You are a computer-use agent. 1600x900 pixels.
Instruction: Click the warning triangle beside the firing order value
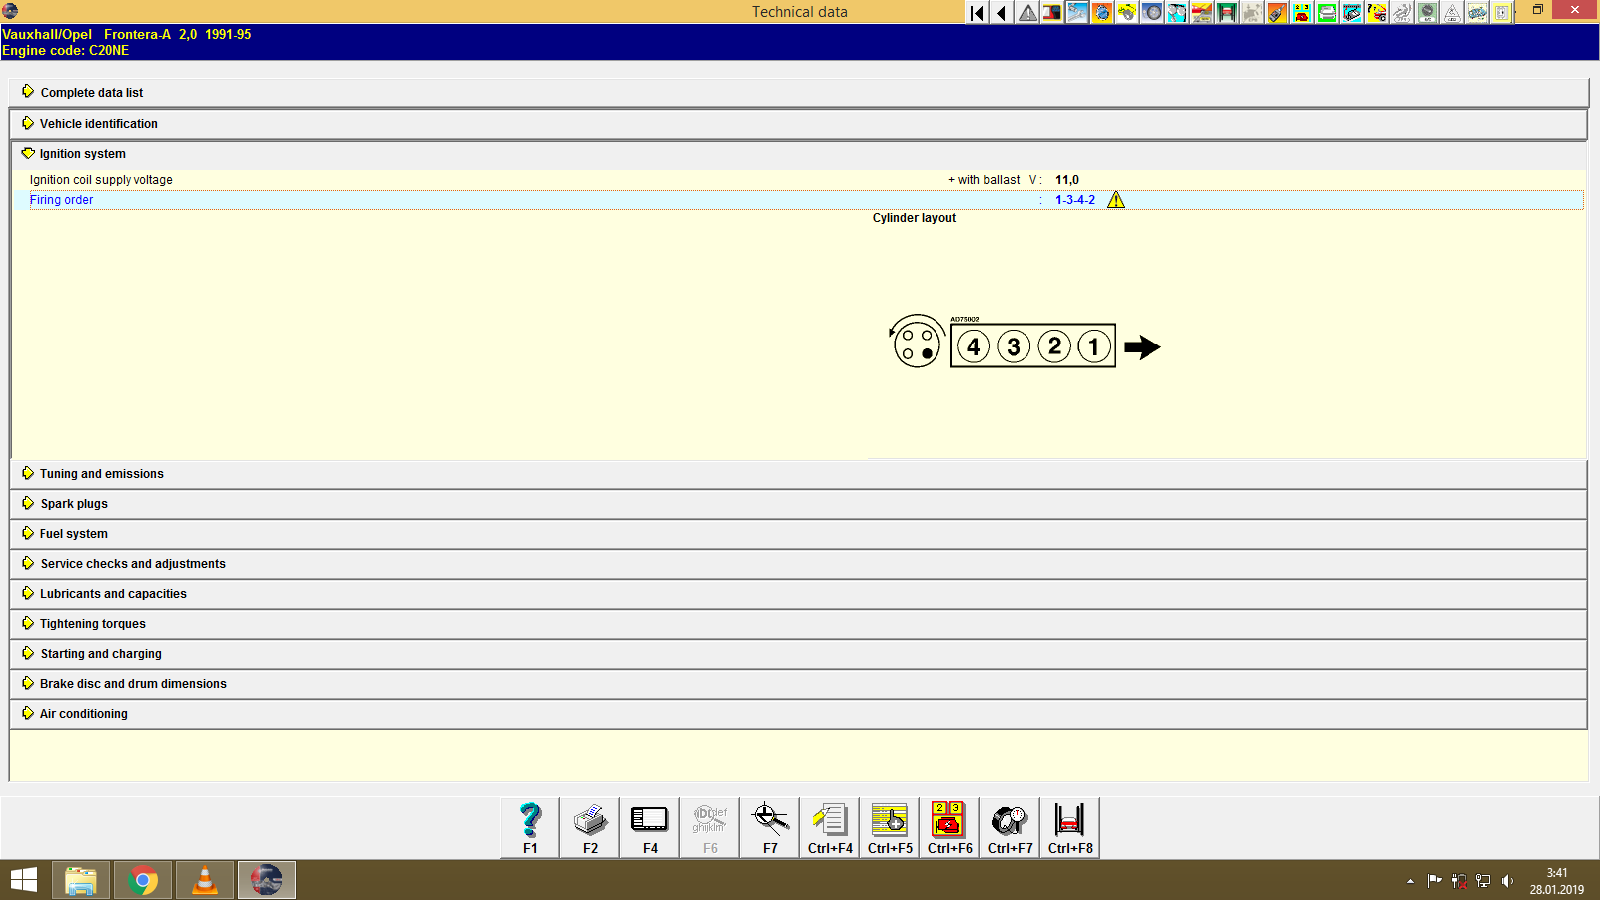[1117, 200]
